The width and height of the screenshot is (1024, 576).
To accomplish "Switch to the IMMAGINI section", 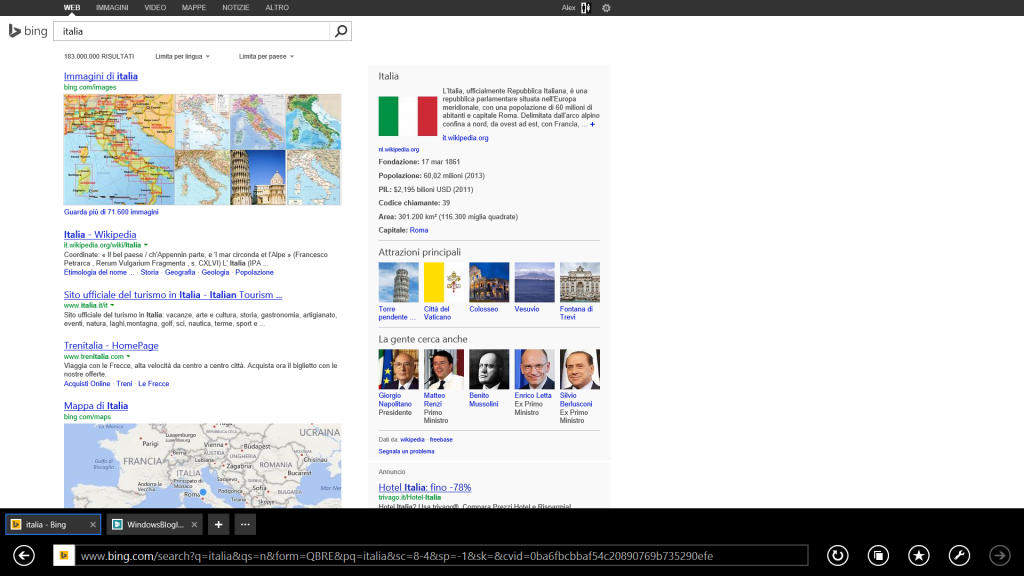I will pyautogui.click(x=112, y=7).
